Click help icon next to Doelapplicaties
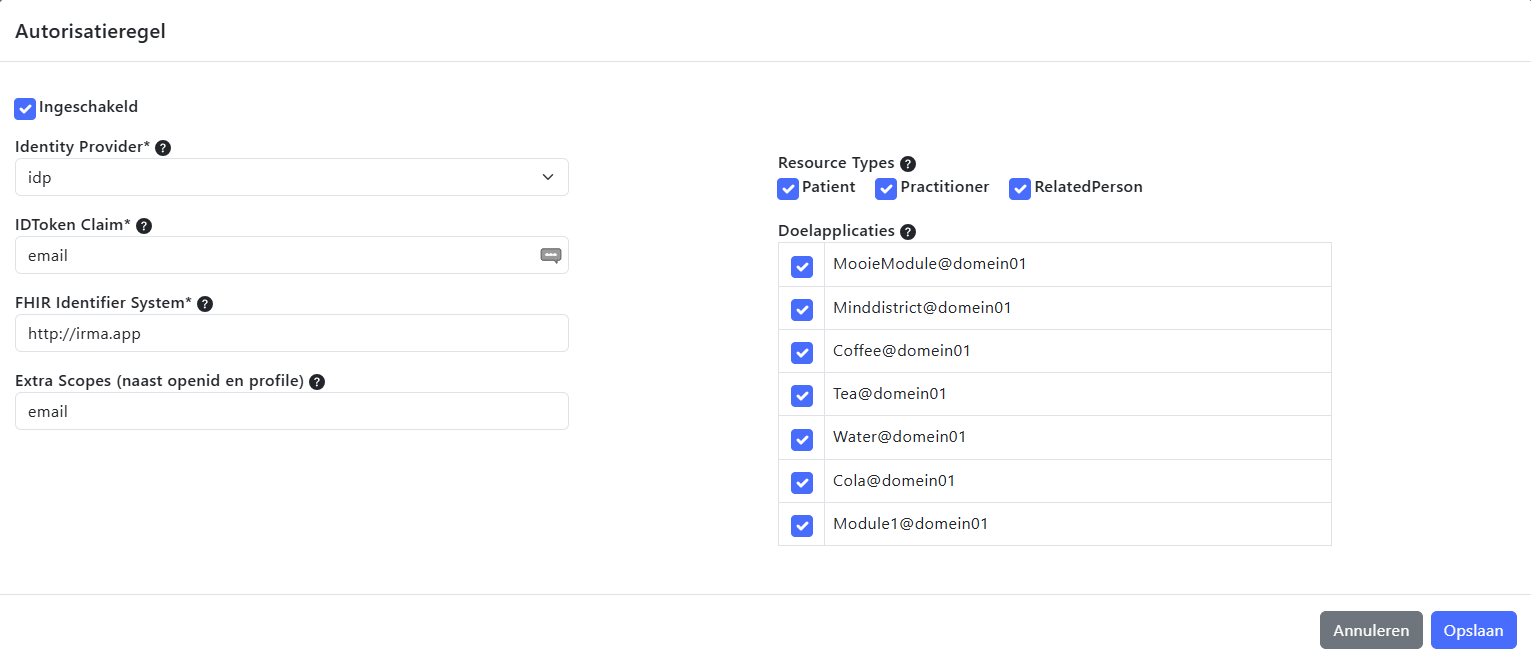The image size is (1531, 662). click(x=908, y=232)
